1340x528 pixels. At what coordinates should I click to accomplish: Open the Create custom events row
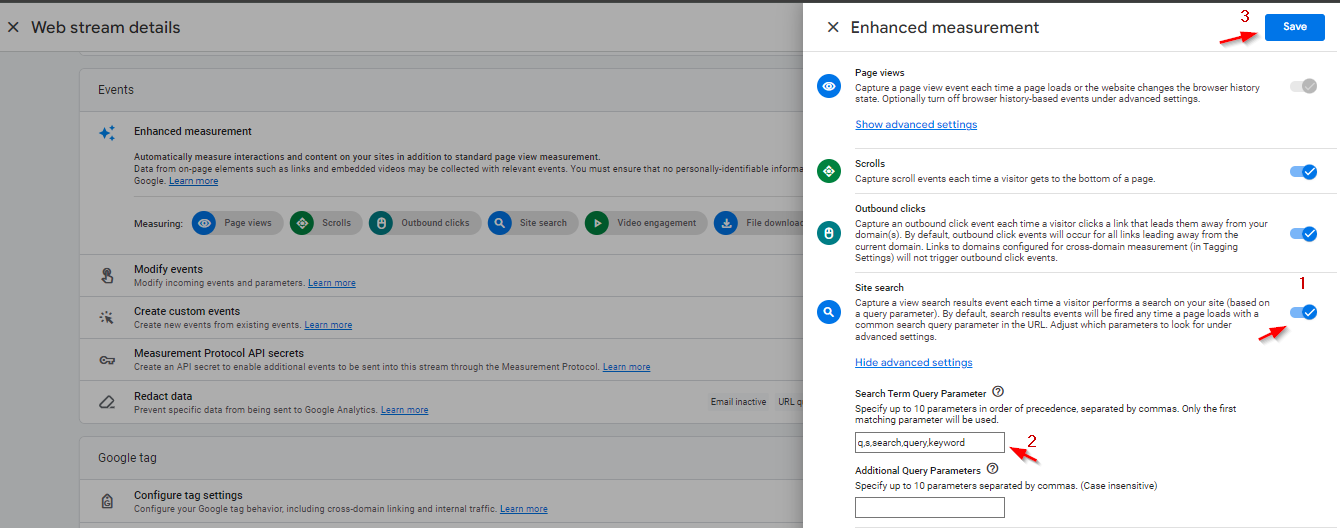(441, 317)
